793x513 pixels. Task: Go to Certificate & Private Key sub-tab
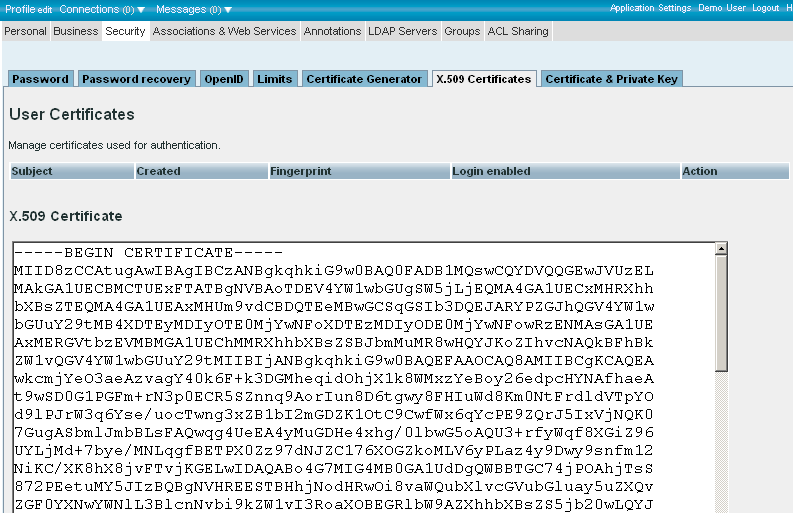(611, 79)
